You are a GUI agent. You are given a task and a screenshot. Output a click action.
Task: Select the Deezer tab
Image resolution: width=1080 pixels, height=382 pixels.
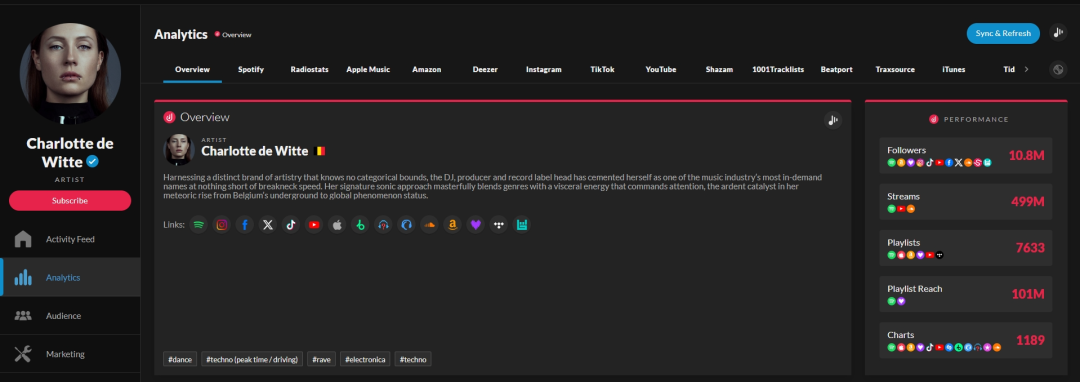point(485,70)
